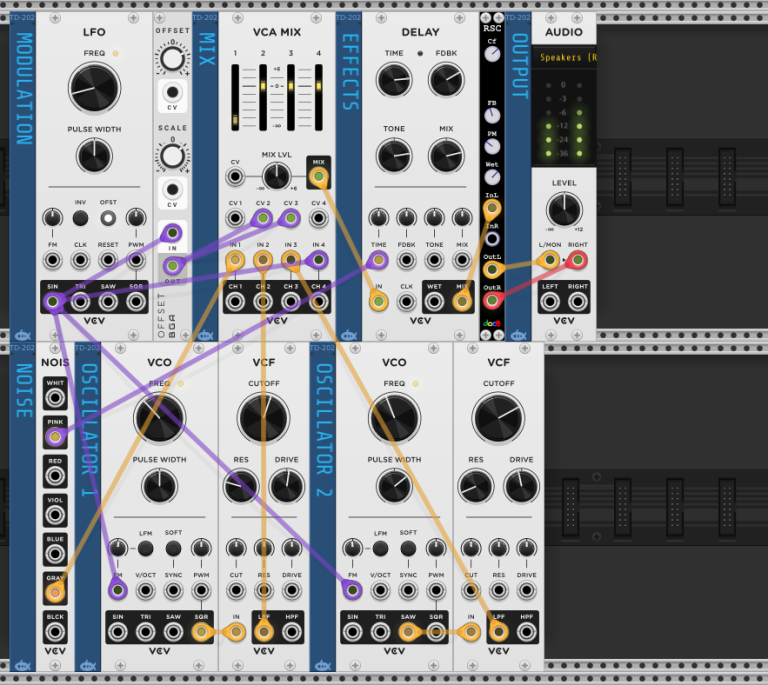The height and width of the screenshot is (685, 768).
Task: Click the Audio L/MON input jack
Action: (550, 260)
